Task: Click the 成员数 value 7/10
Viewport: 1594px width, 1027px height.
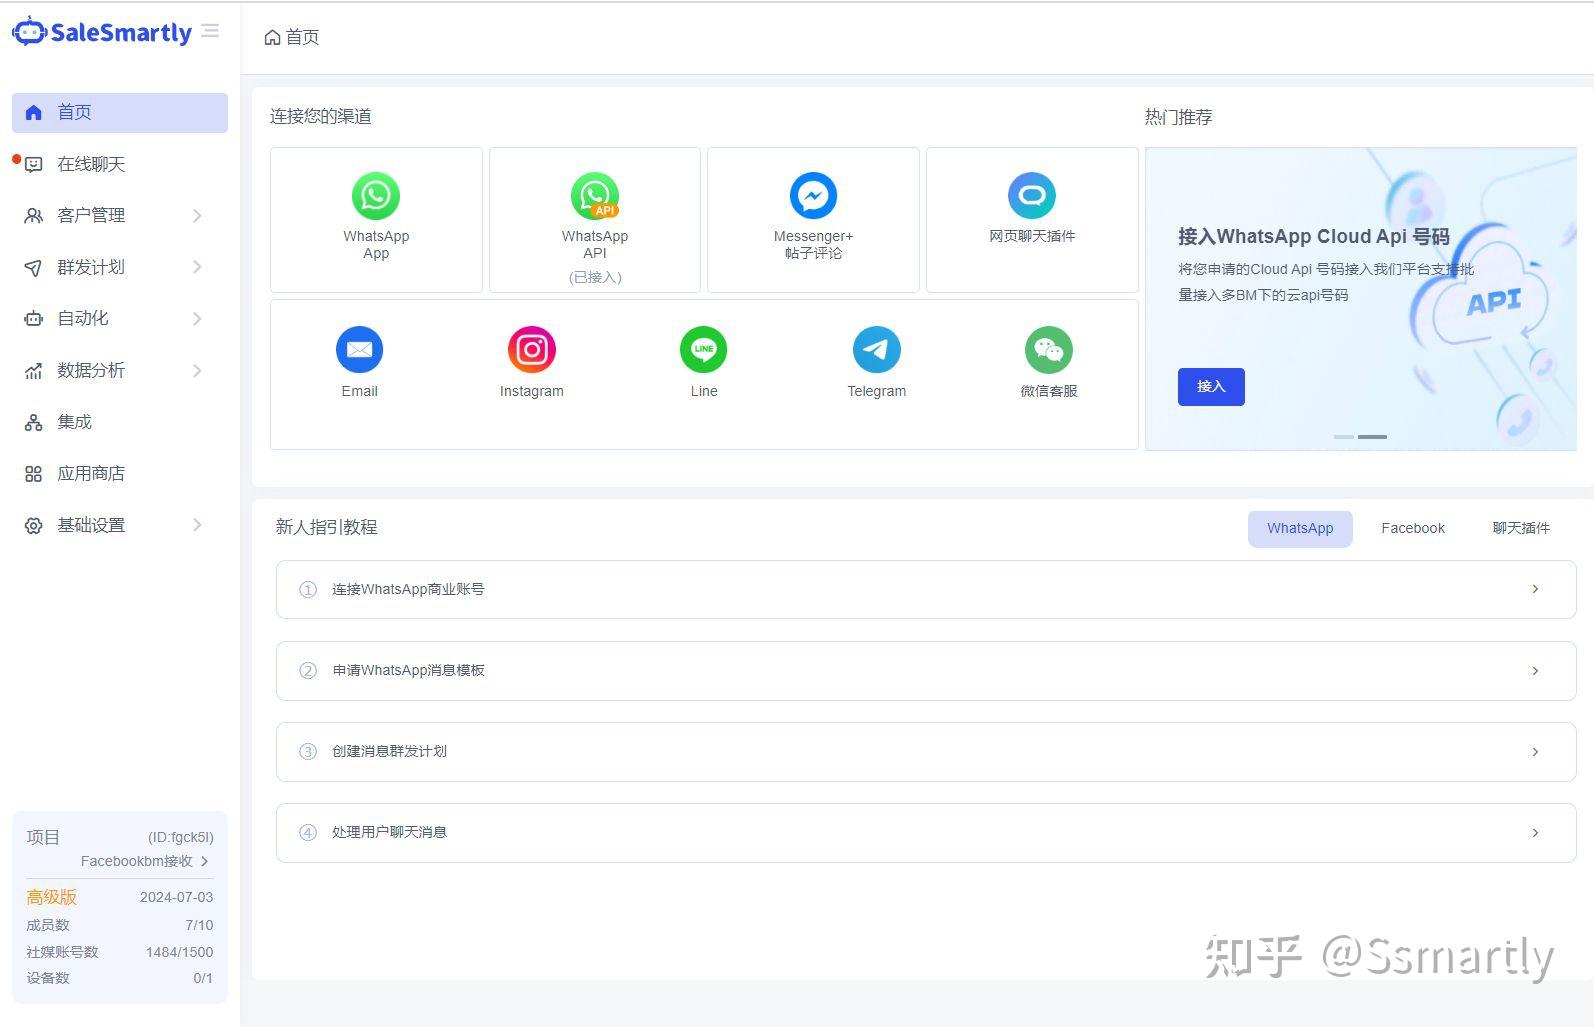Action: [199, 925]
